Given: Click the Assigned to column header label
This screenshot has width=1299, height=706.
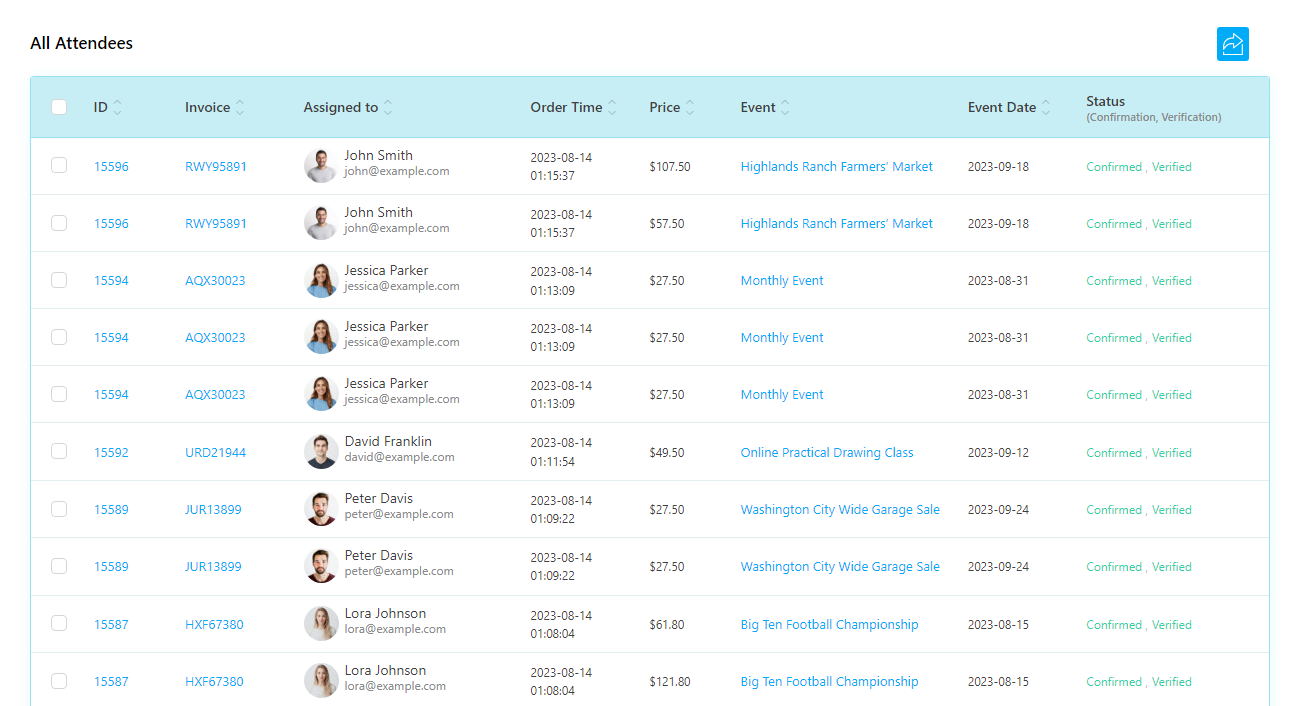Looking at the screenshot, I should [x=341, y=107].
